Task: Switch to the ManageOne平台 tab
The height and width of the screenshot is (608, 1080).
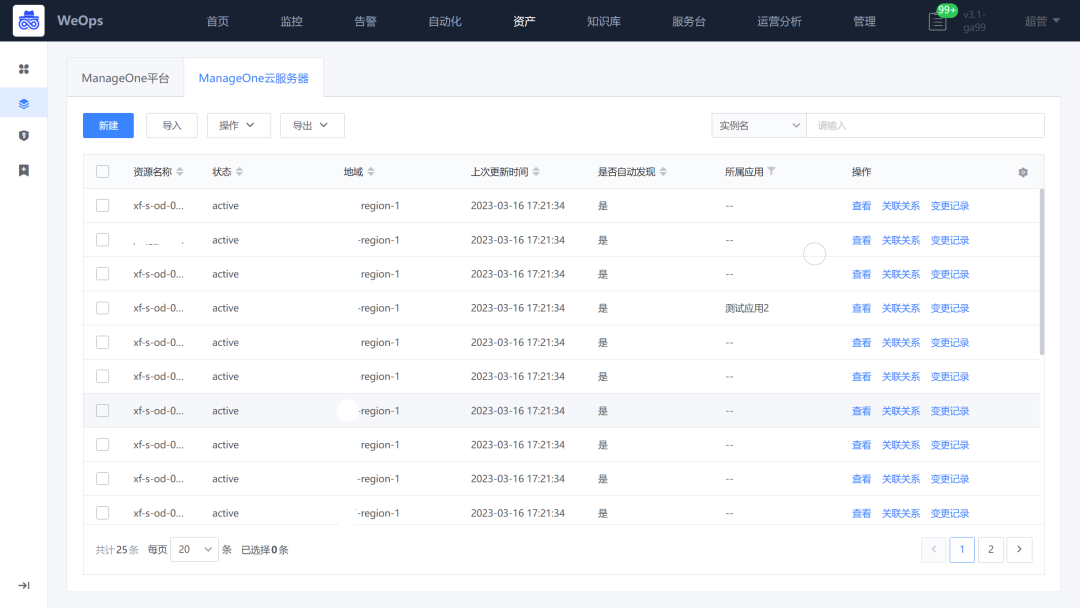Action: click(x=125, y=76)
